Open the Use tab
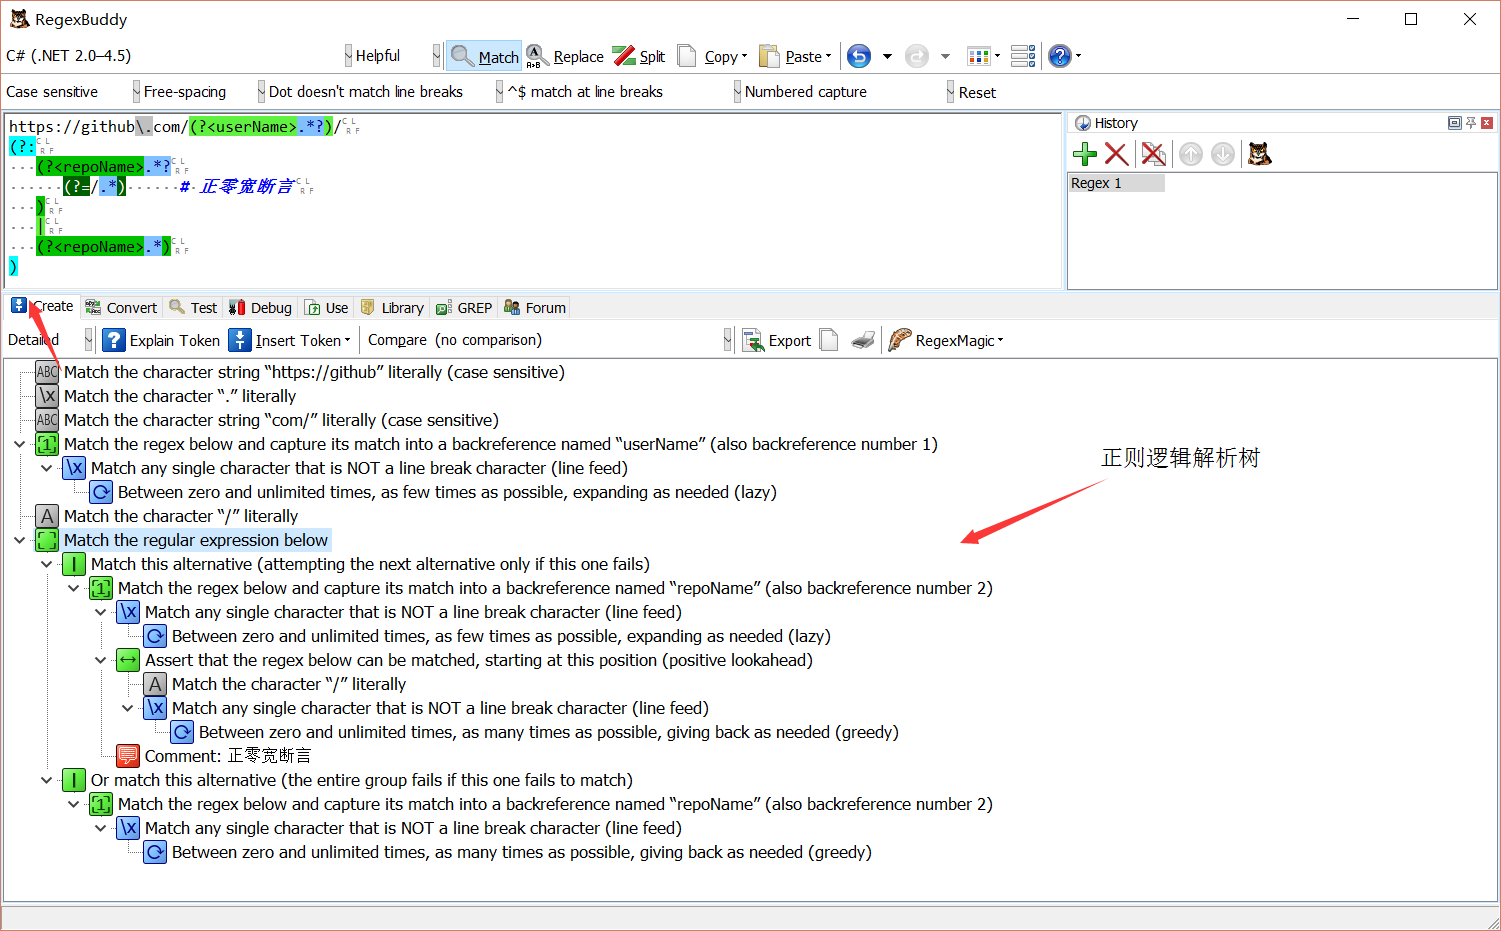 (x=327, y=308)
